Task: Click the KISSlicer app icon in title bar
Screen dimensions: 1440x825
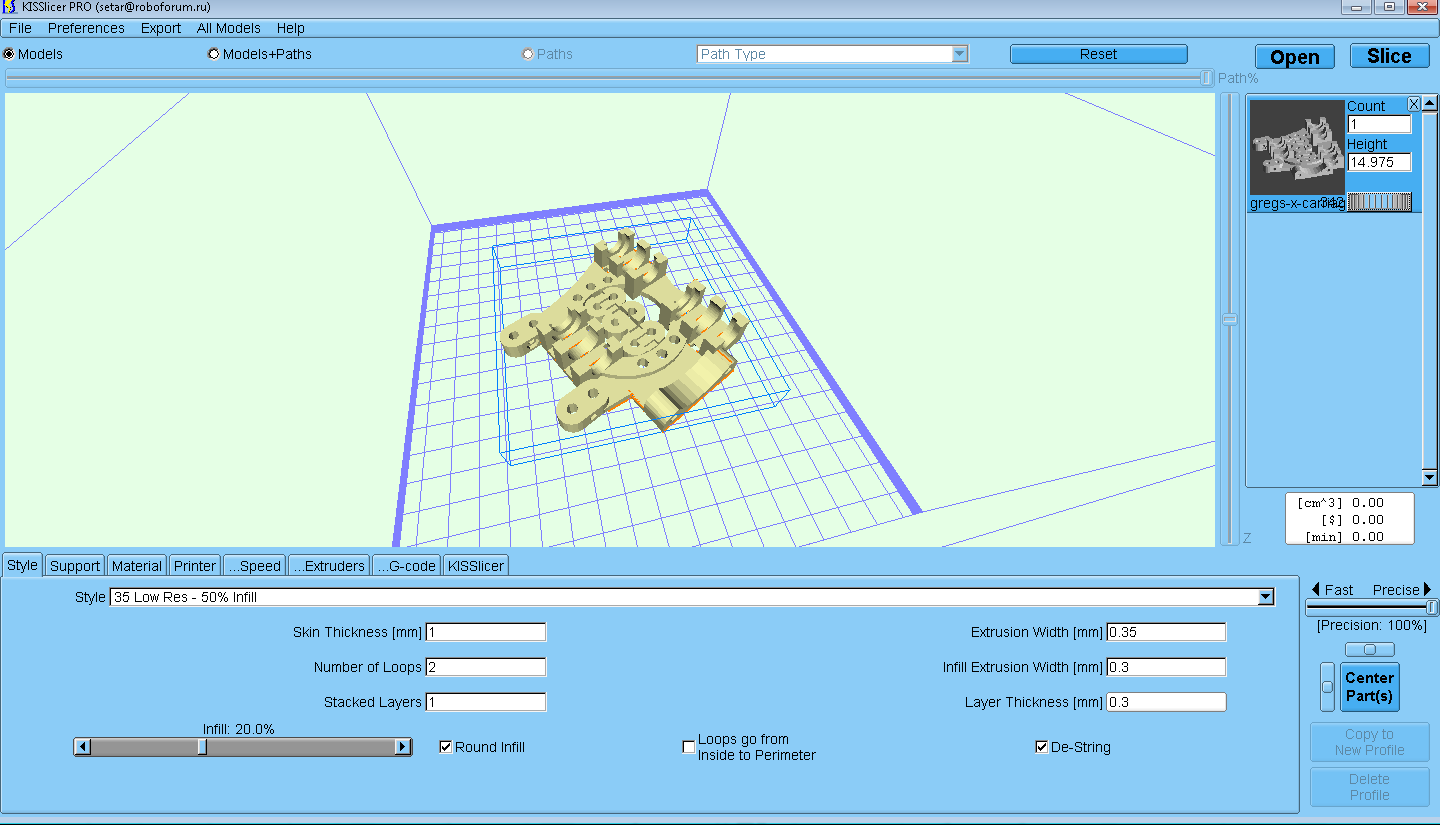Action: [x=10, y=7]
